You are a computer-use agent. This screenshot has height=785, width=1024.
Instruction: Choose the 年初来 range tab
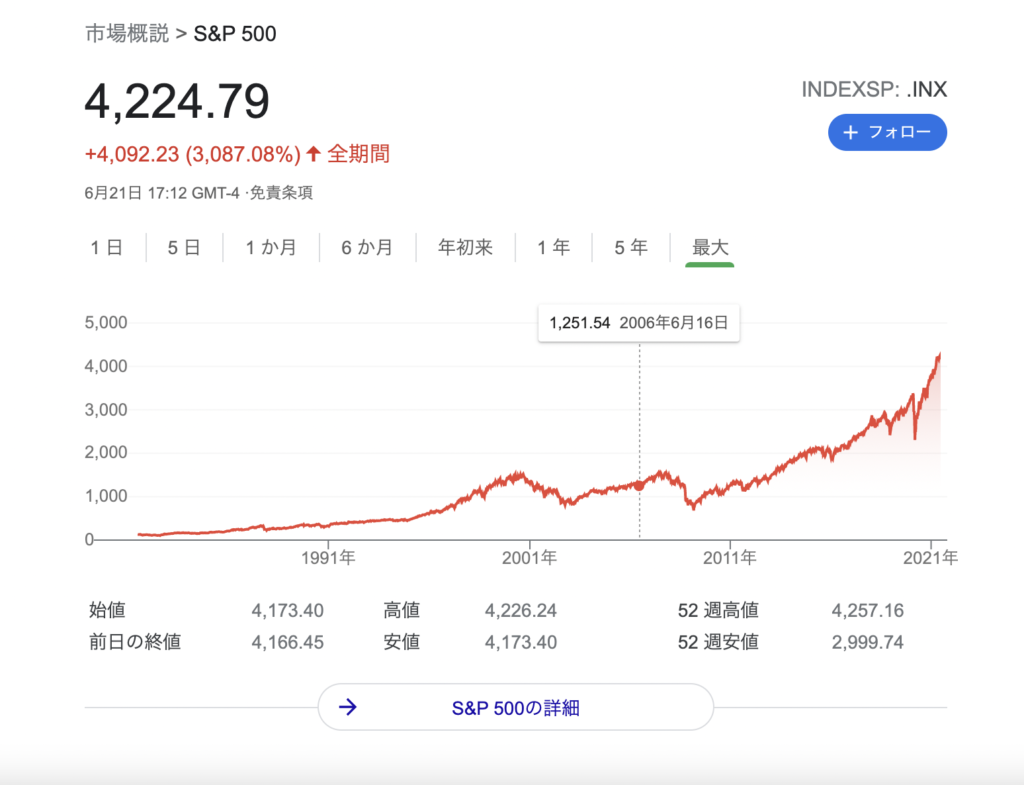coord(465,248)
